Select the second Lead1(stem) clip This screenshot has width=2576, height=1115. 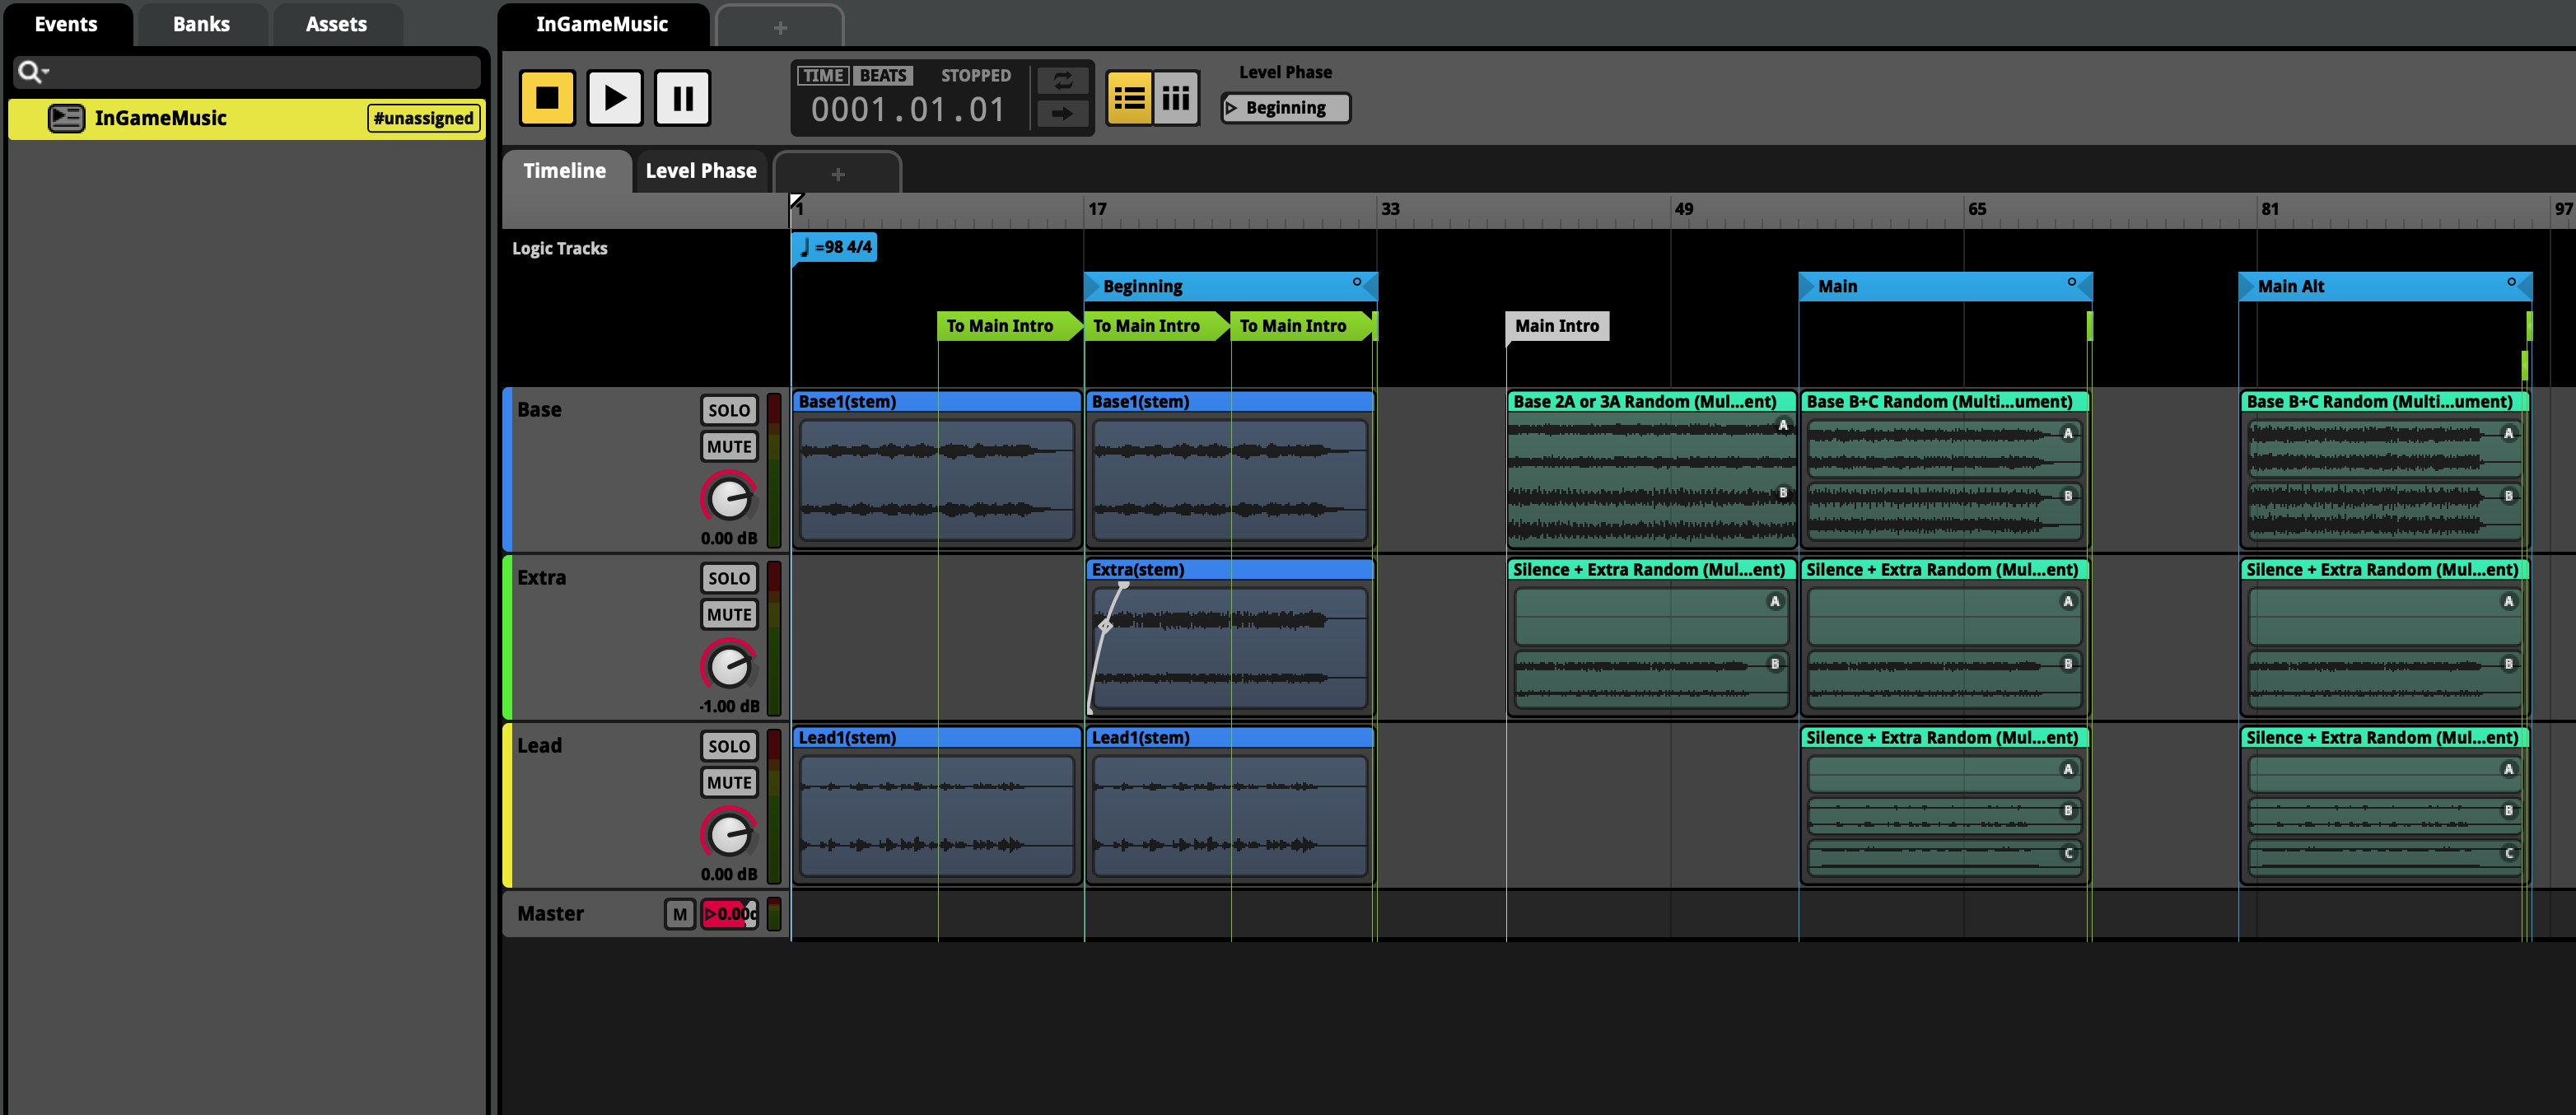[x=1230, y=805]
